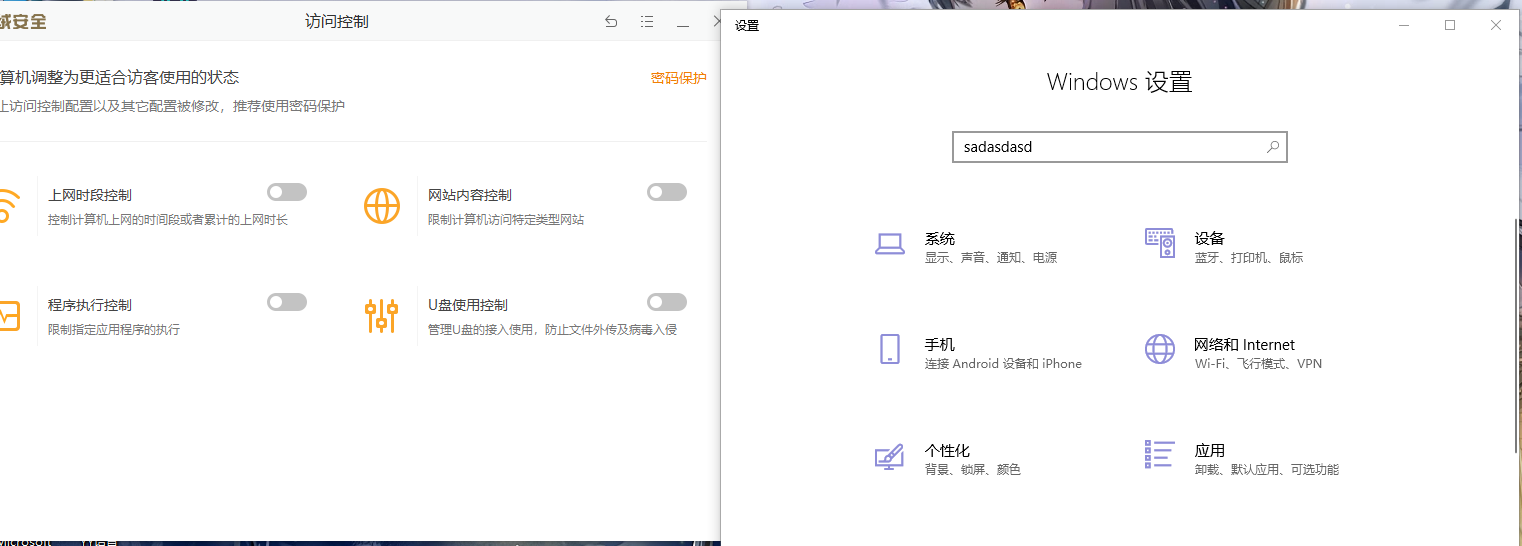
Task: Click 网站内容控制 heading text
Action: [x=470, y=195]
